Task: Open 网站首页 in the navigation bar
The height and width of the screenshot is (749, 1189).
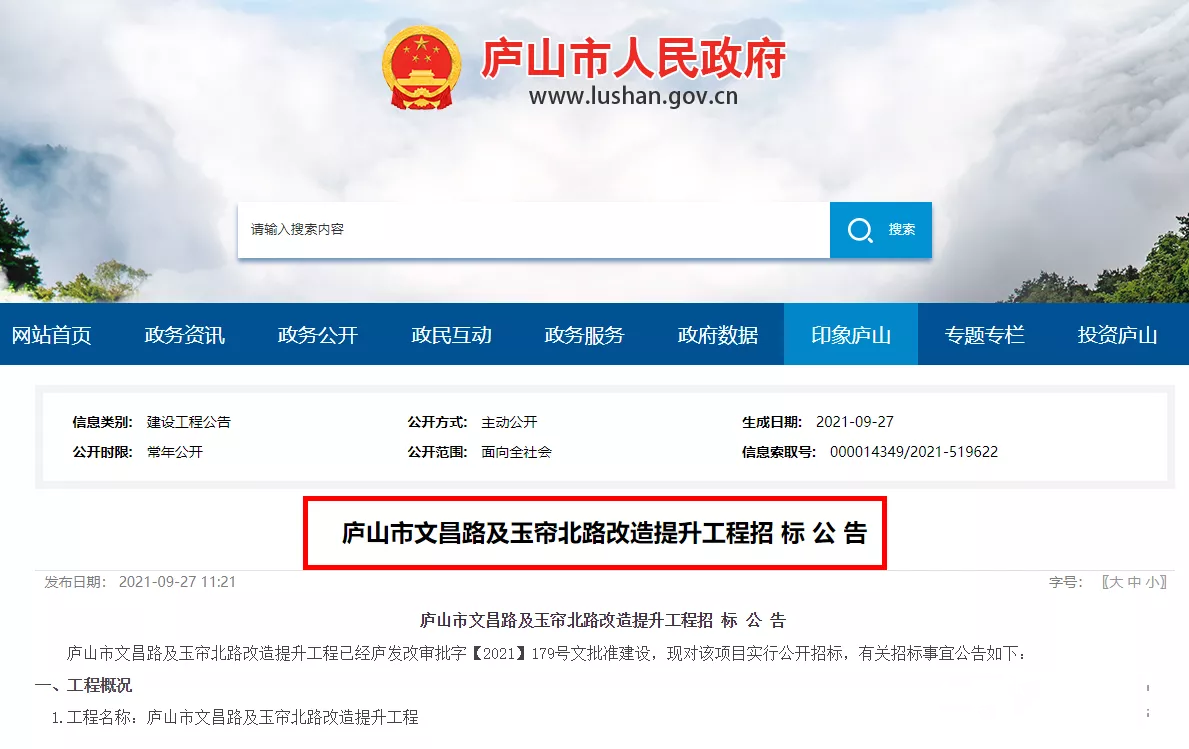Action: (x=52, y=334)
